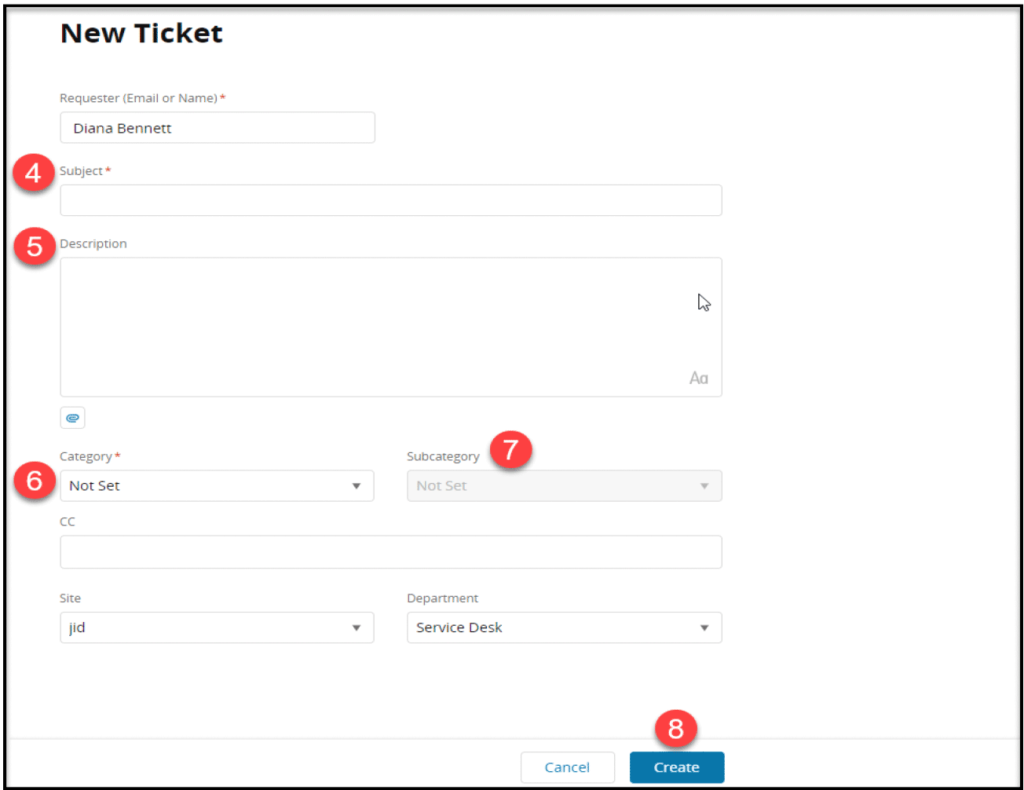Click the New Ticket heading

click(x=141, y=33)
